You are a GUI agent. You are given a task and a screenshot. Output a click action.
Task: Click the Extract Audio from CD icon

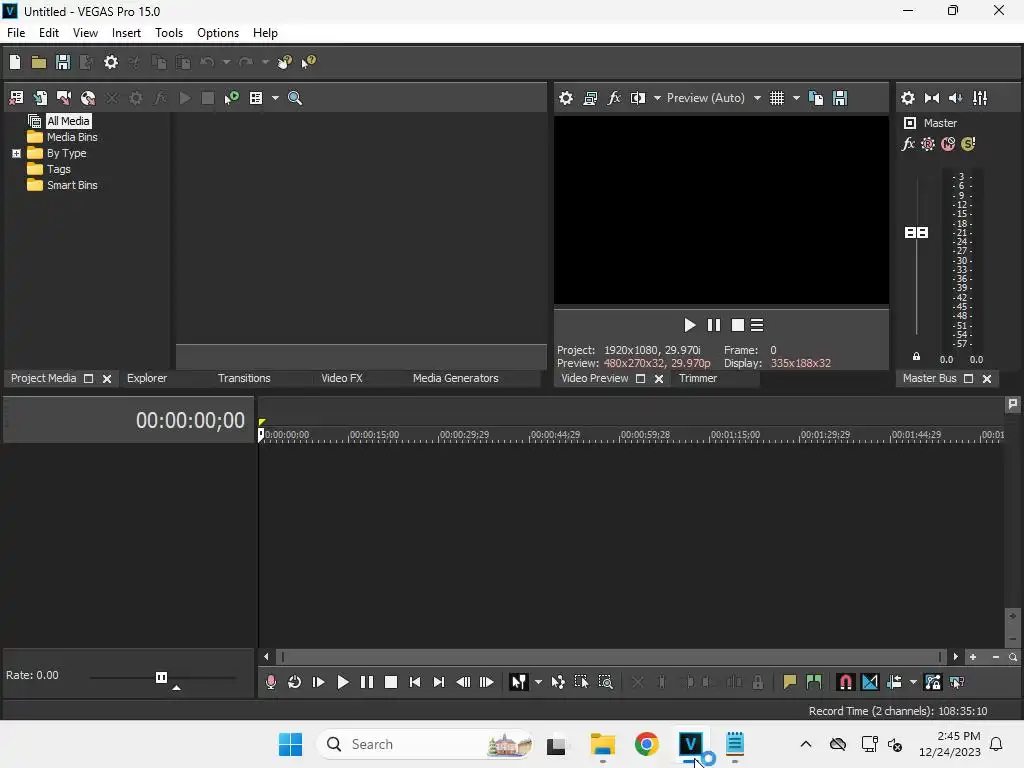[88, 98]
